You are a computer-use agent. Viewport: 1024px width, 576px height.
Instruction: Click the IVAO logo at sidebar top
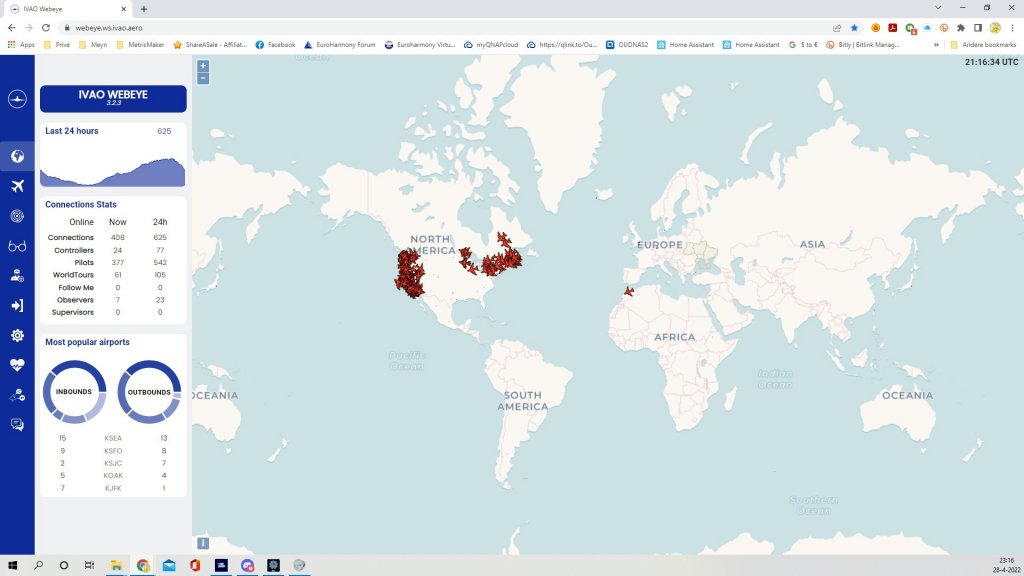[17, 99]
